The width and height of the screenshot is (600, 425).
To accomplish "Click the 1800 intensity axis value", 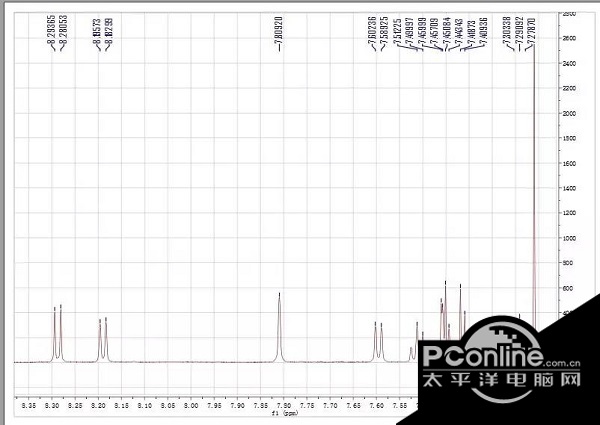I will [x=569, y=138].
